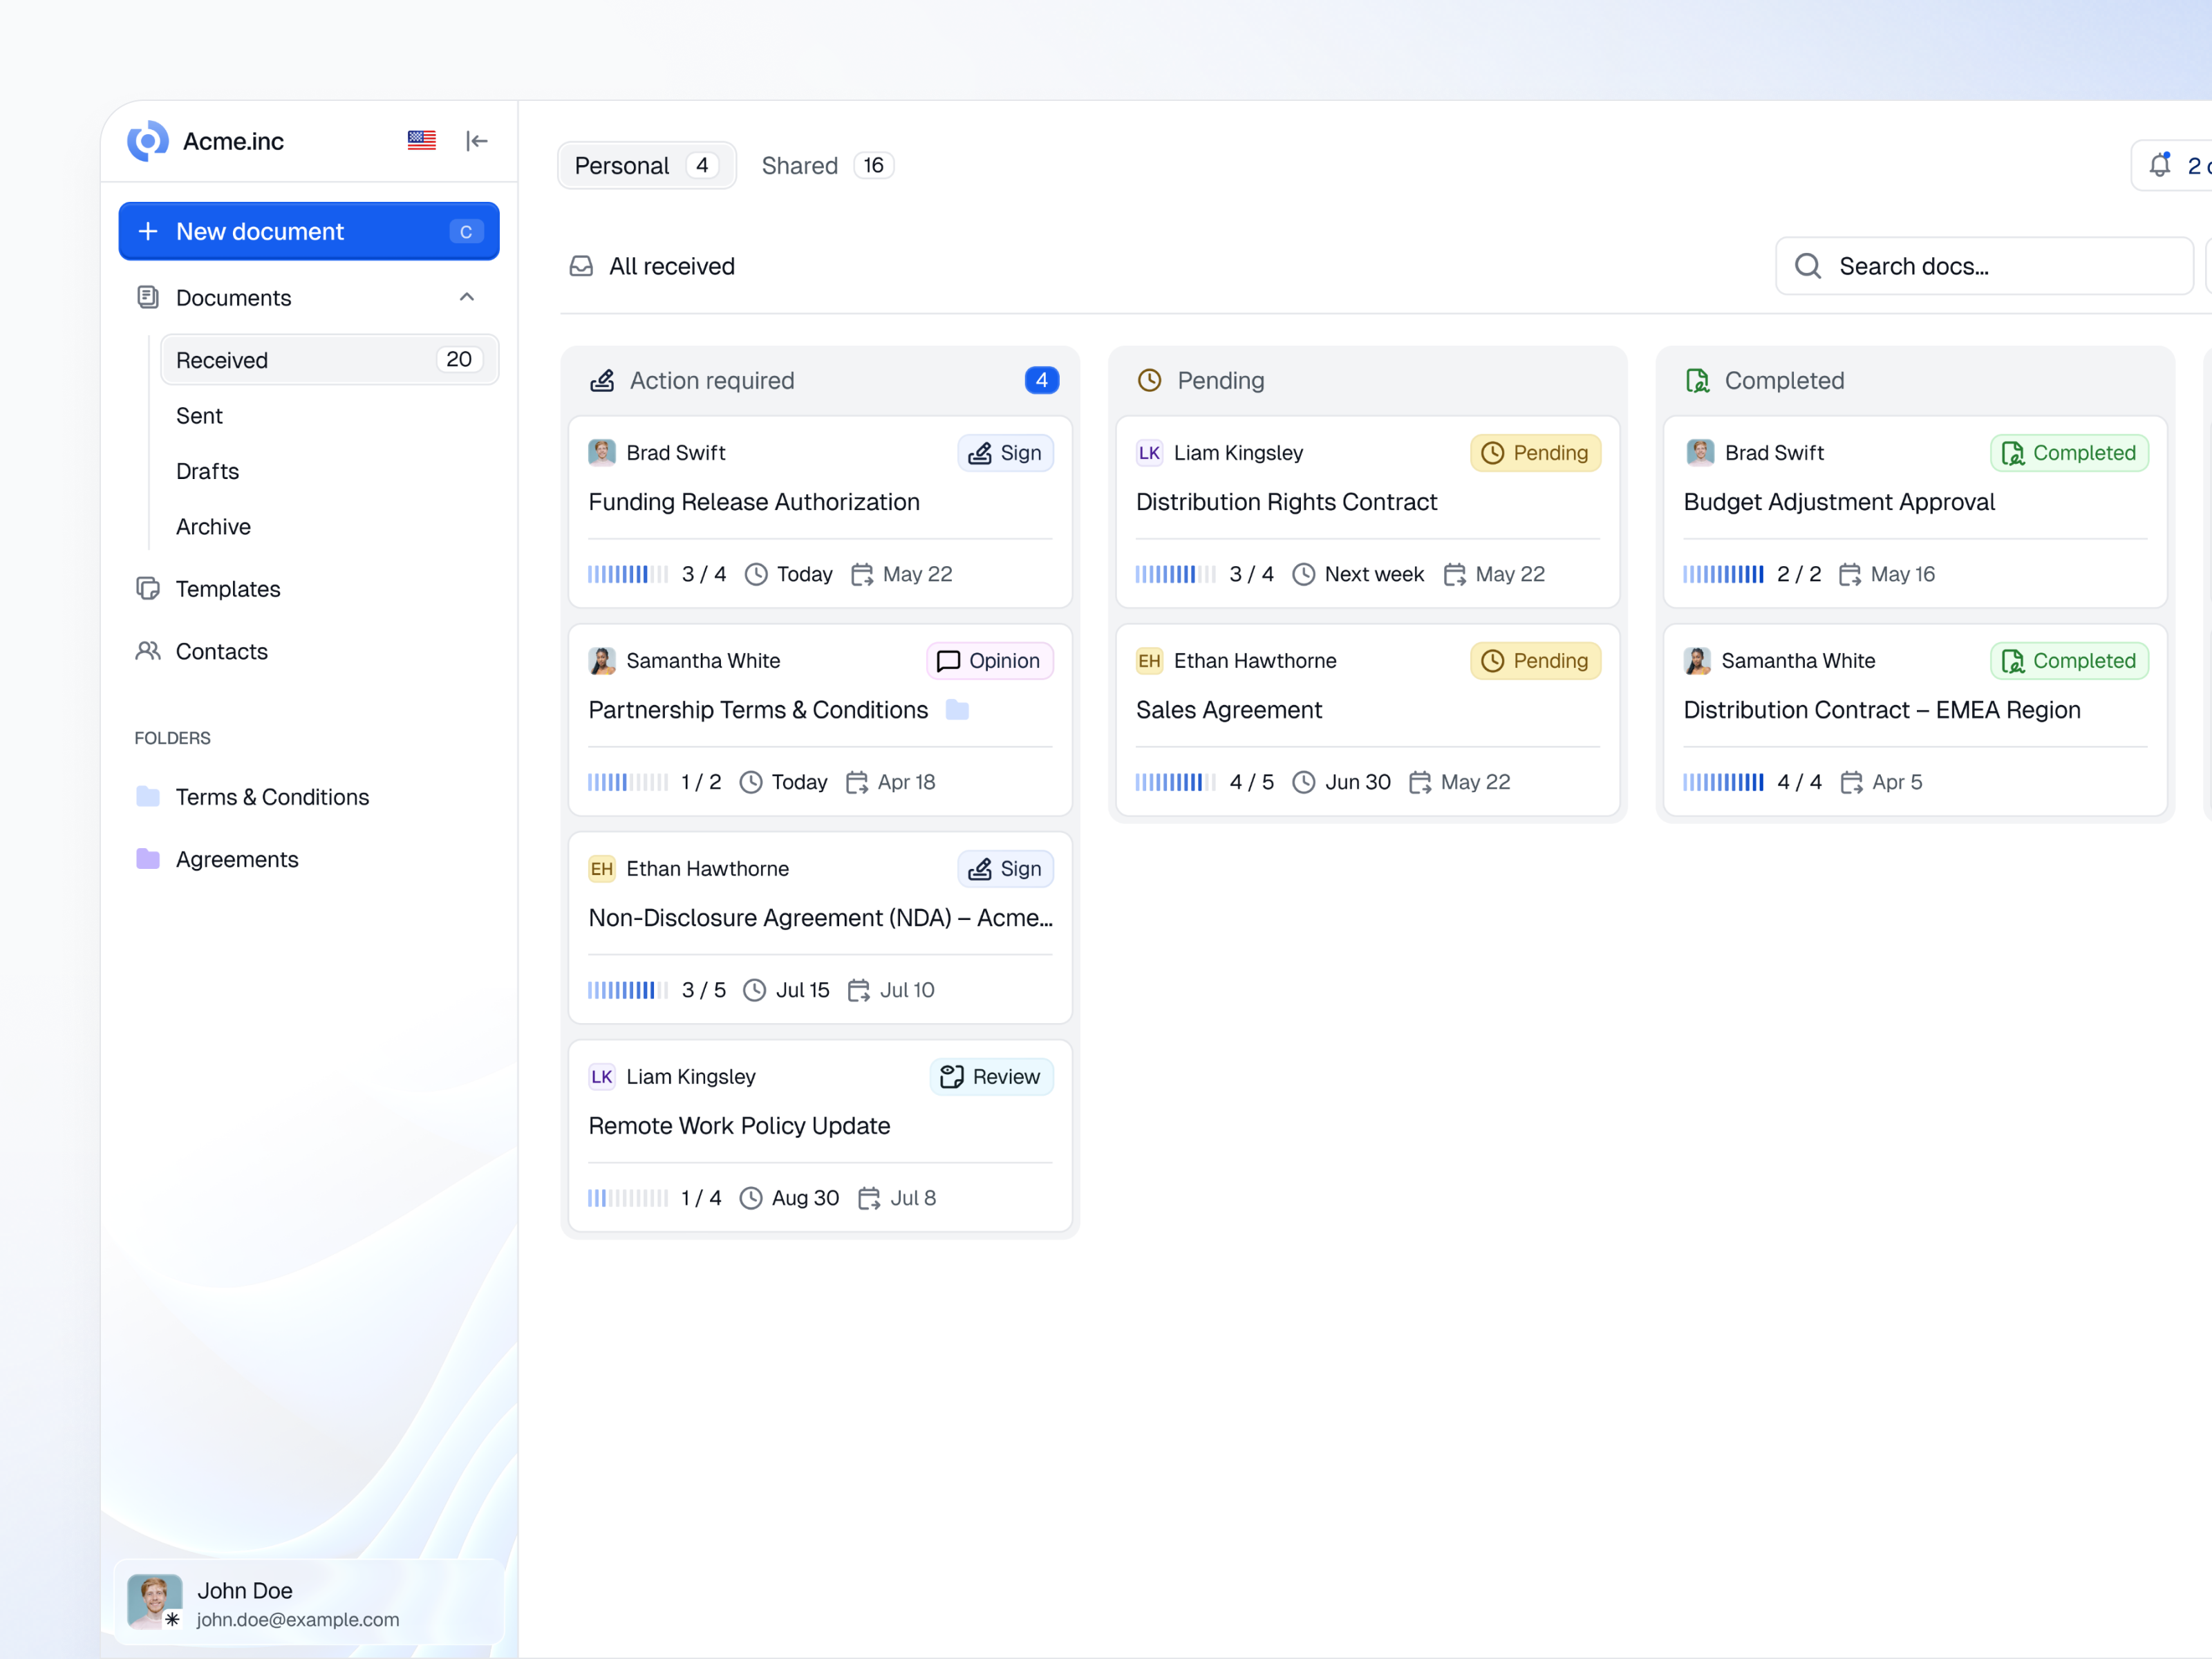The height and width of the screenshot is (1659, 2212).
Task: Open the notifications bell
Action: coord(2161,164)
